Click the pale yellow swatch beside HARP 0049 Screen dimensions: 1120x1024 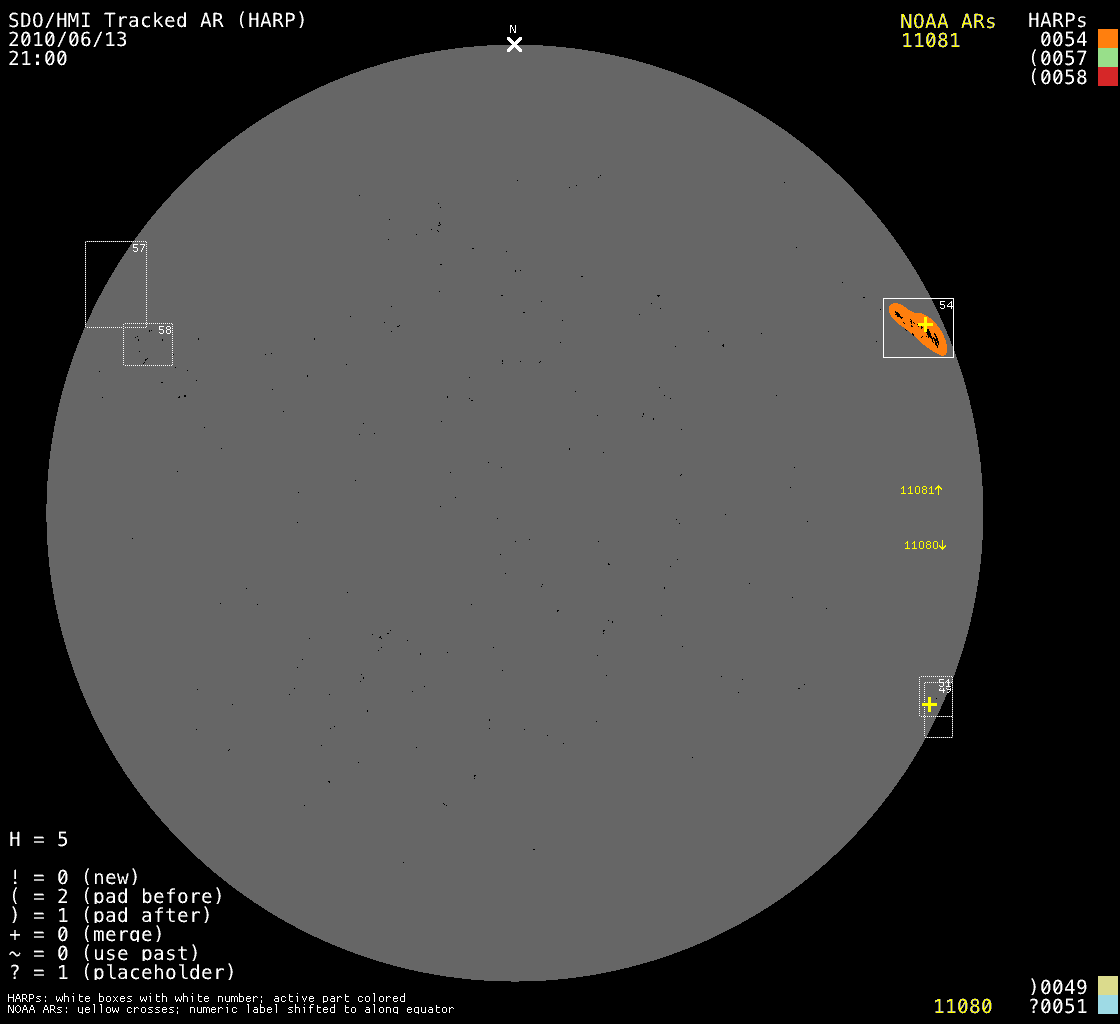click(x=1107, y=987)
